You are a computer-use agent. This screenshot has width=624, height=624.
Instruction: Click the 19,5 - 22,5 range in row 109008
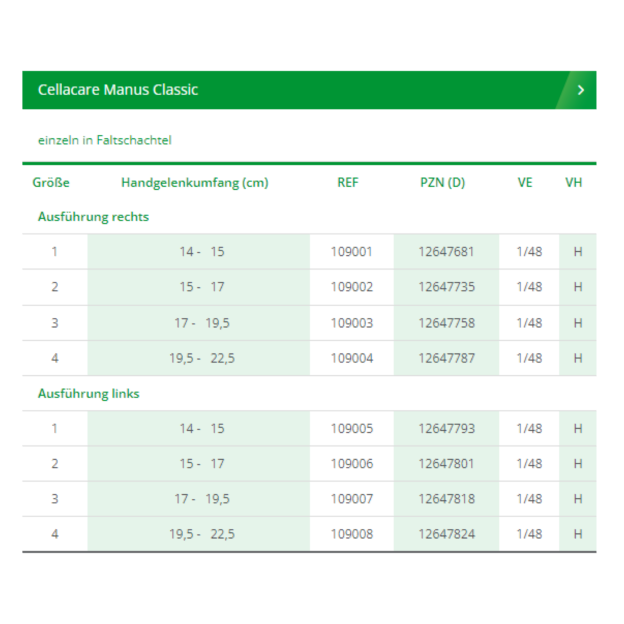click(202, 534)
